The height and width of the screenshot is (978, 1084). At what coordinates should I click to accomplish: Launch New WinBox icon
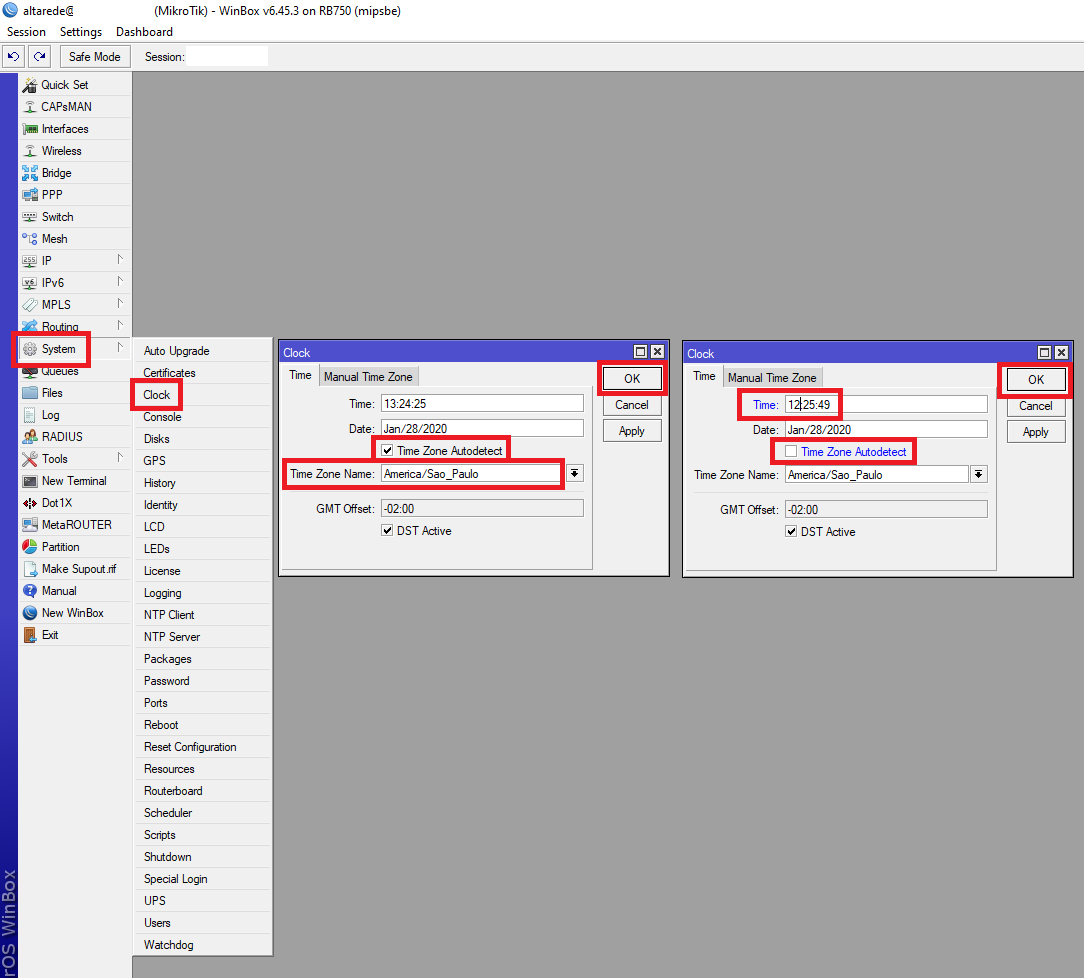[30, 613]
